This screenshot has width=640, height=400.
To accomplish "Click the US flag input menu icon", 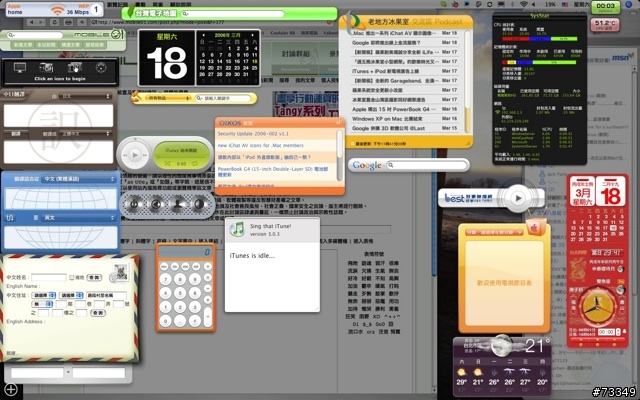I will pos(565,4).
